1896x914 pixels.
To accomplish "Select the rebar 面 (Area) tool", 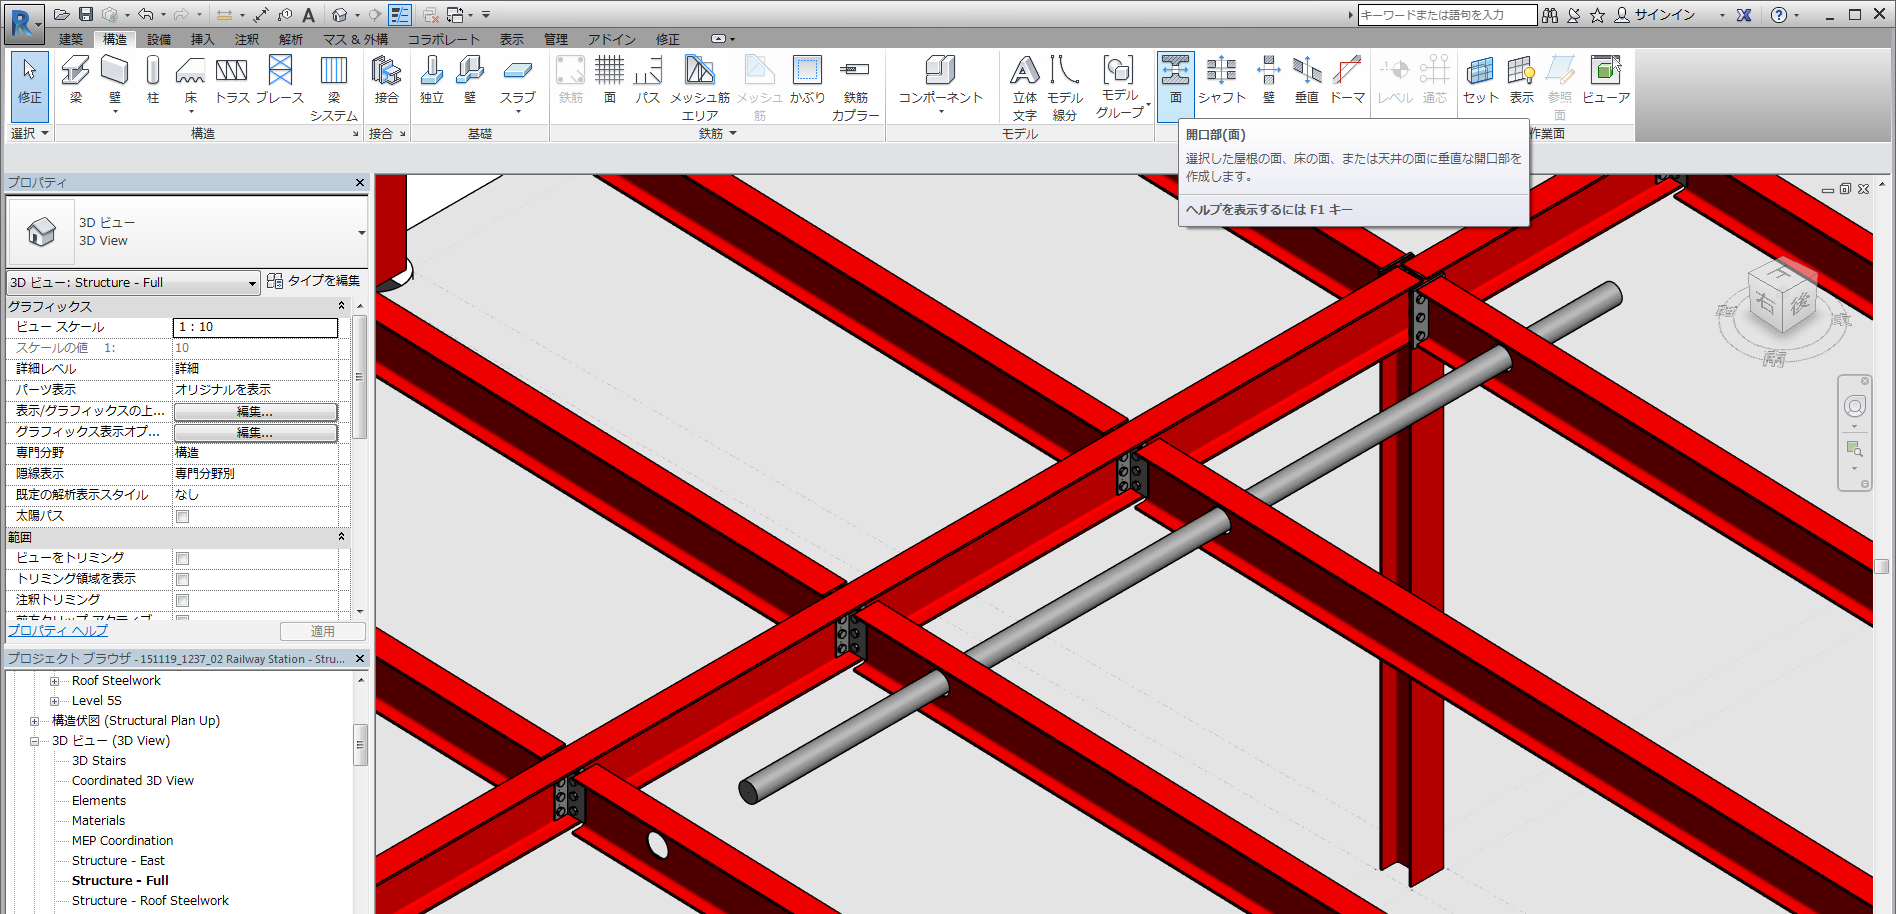I will [x=609, y=80].
